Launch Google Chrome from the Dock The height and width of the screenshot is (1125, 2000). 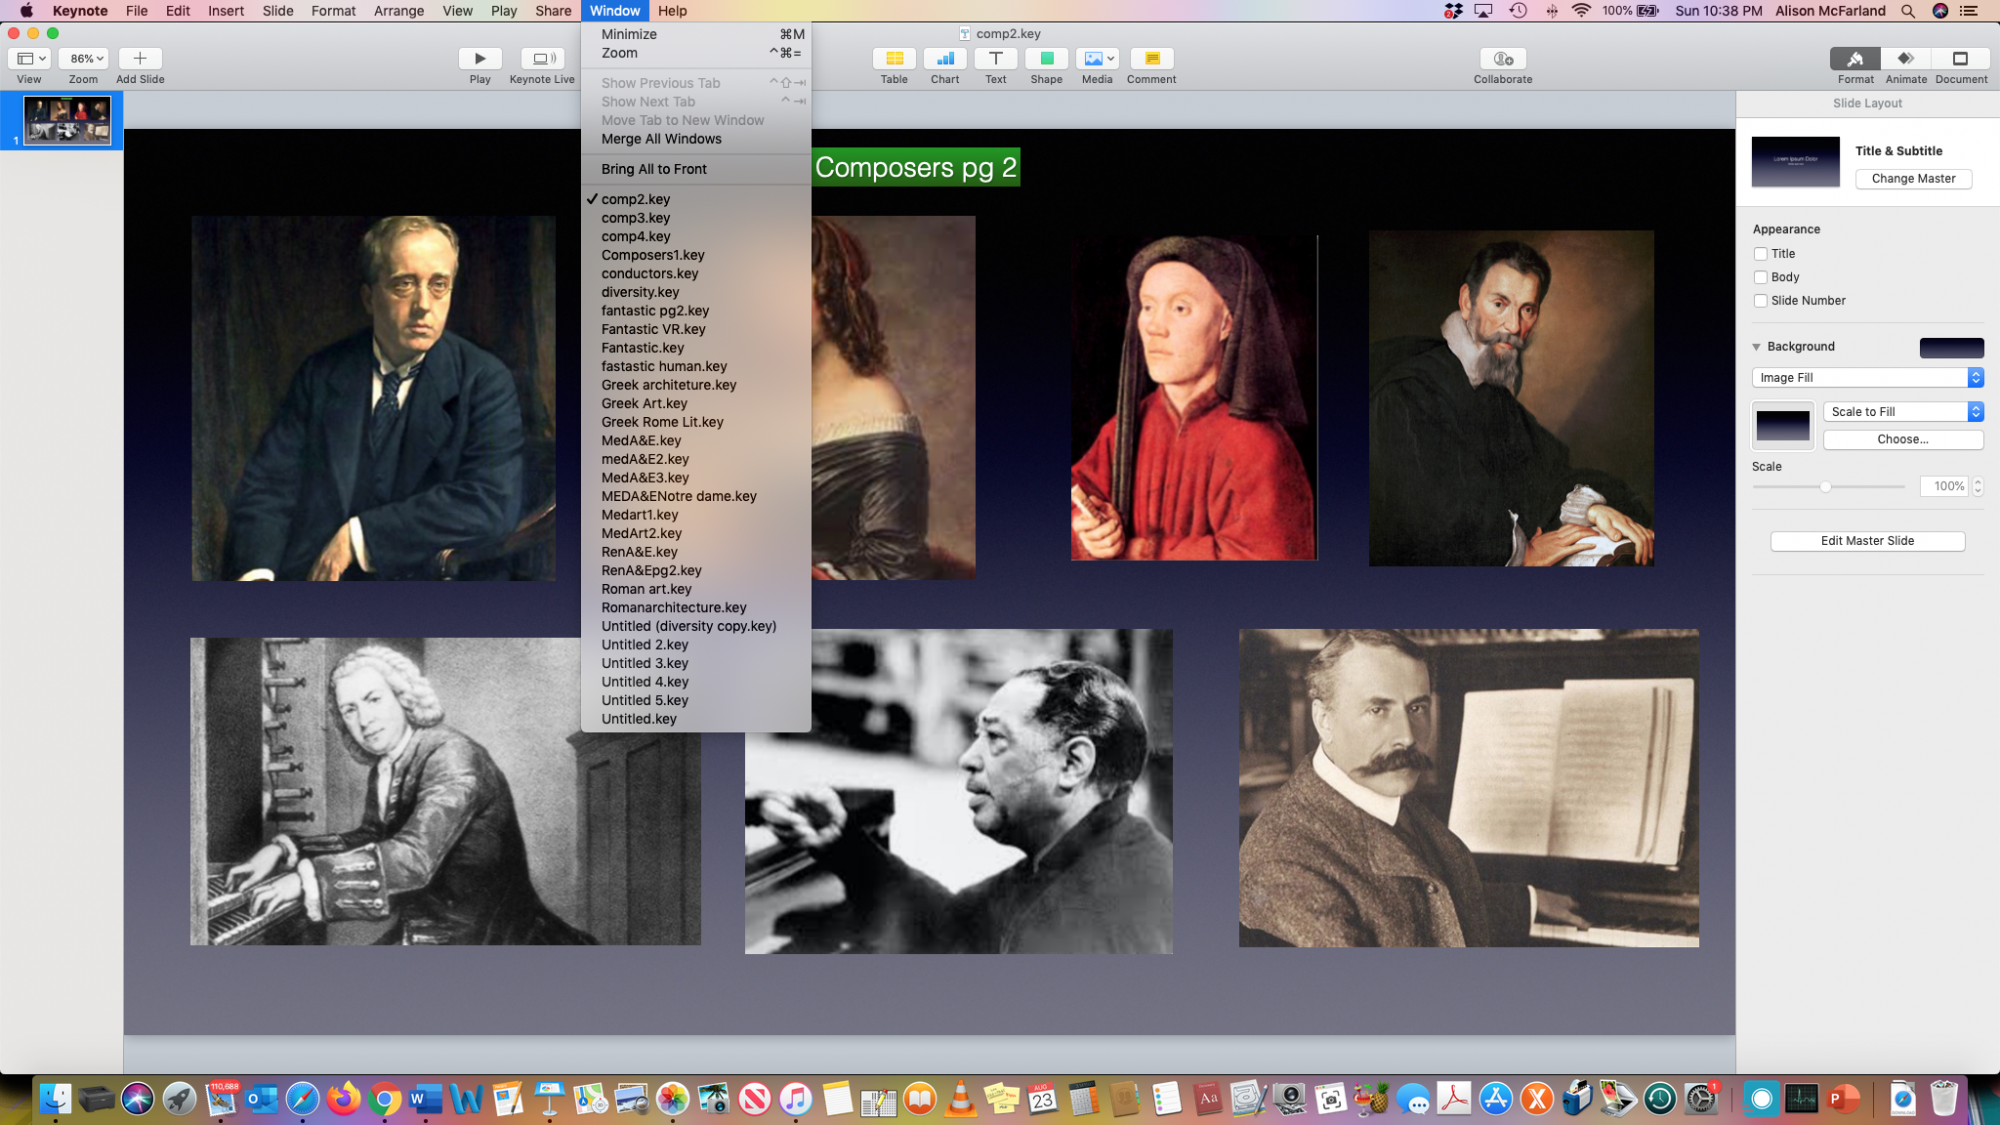[384, 1099]
